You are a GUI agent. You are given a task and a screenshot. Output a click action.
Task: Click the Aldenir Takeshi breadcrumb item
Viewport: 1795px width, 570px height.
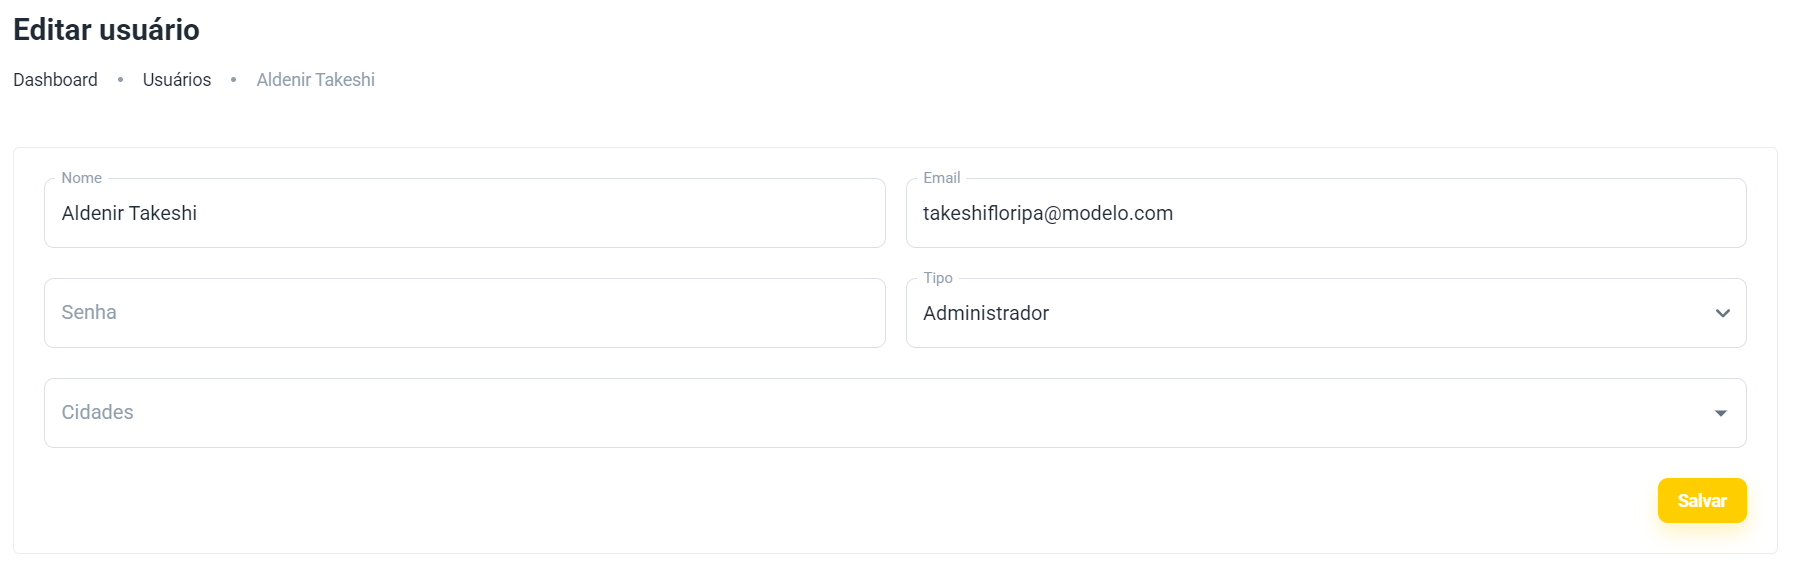click(x=315, y=80)
